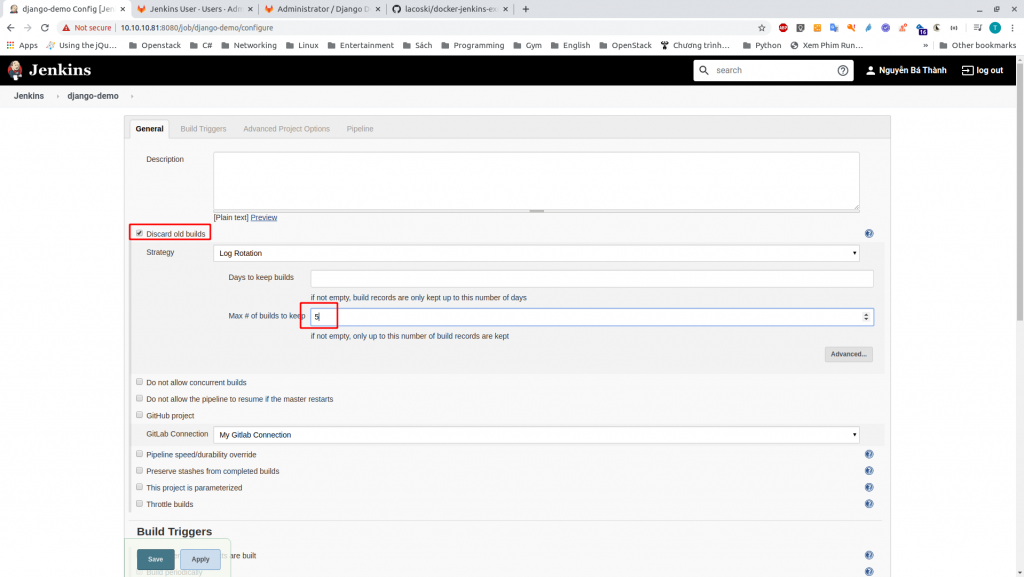The image size is (1024, 577).
Task: Open the Chrome three-dot menu
Action: point(1012,28)
